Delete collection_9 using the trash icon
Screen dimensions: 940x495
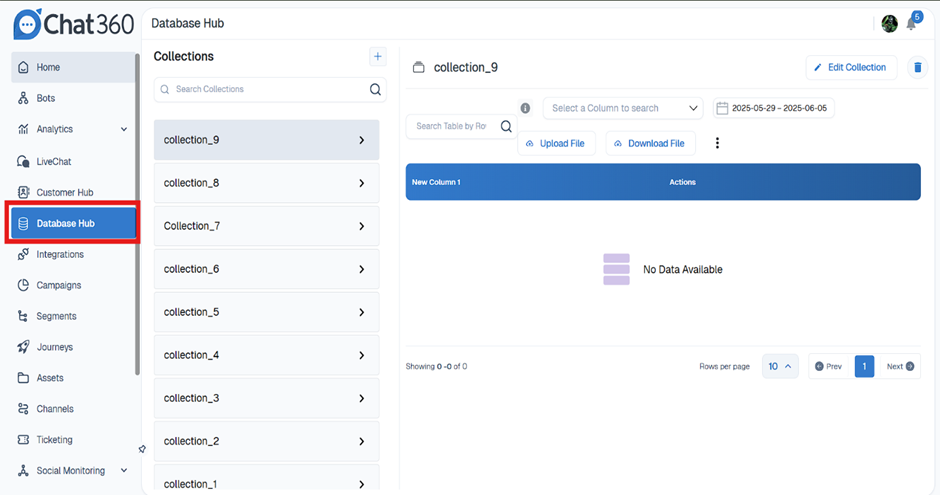click(x=917, y=67)
